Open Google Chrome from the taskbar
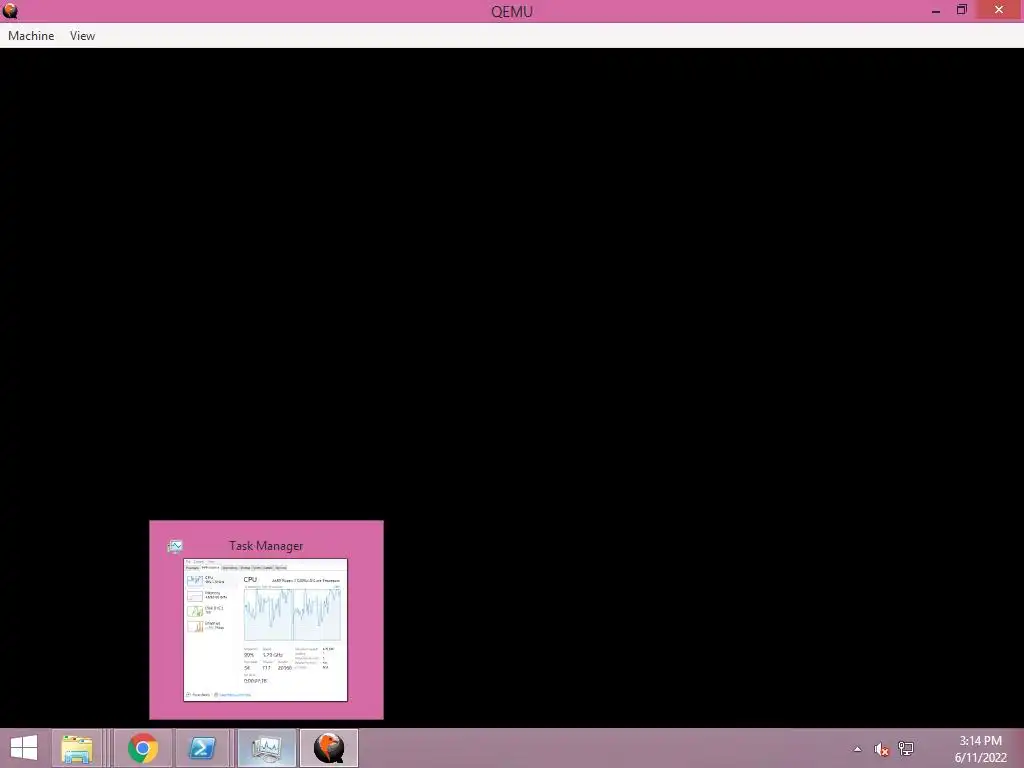Image resolution: width=1024 pixels, height=768 pixels. (143, 748)
